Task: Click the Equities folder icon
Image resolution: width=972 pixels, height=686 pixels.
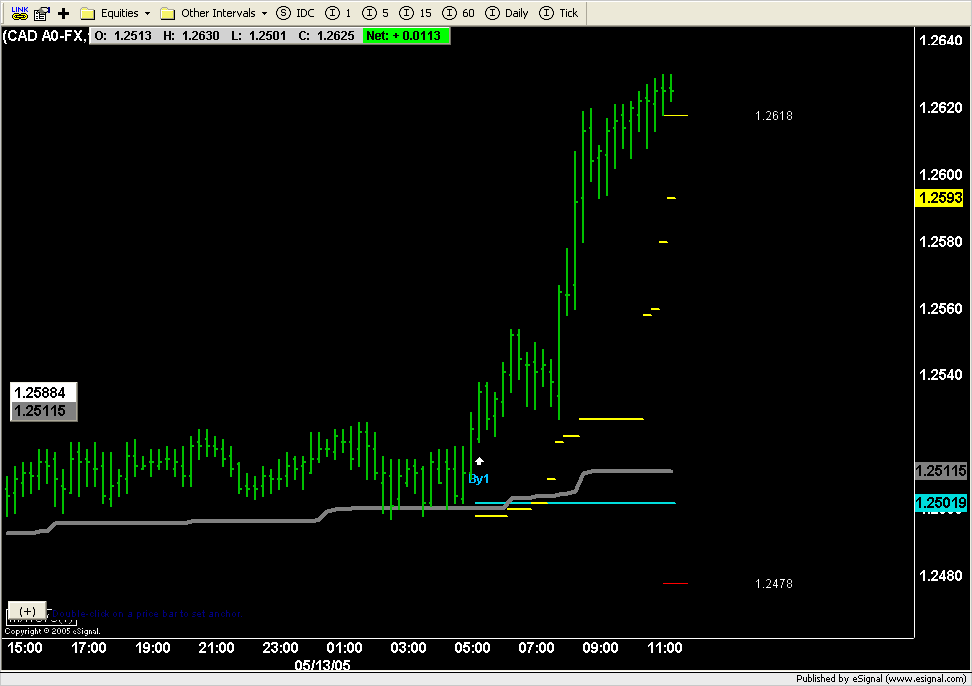Action: 87,14
